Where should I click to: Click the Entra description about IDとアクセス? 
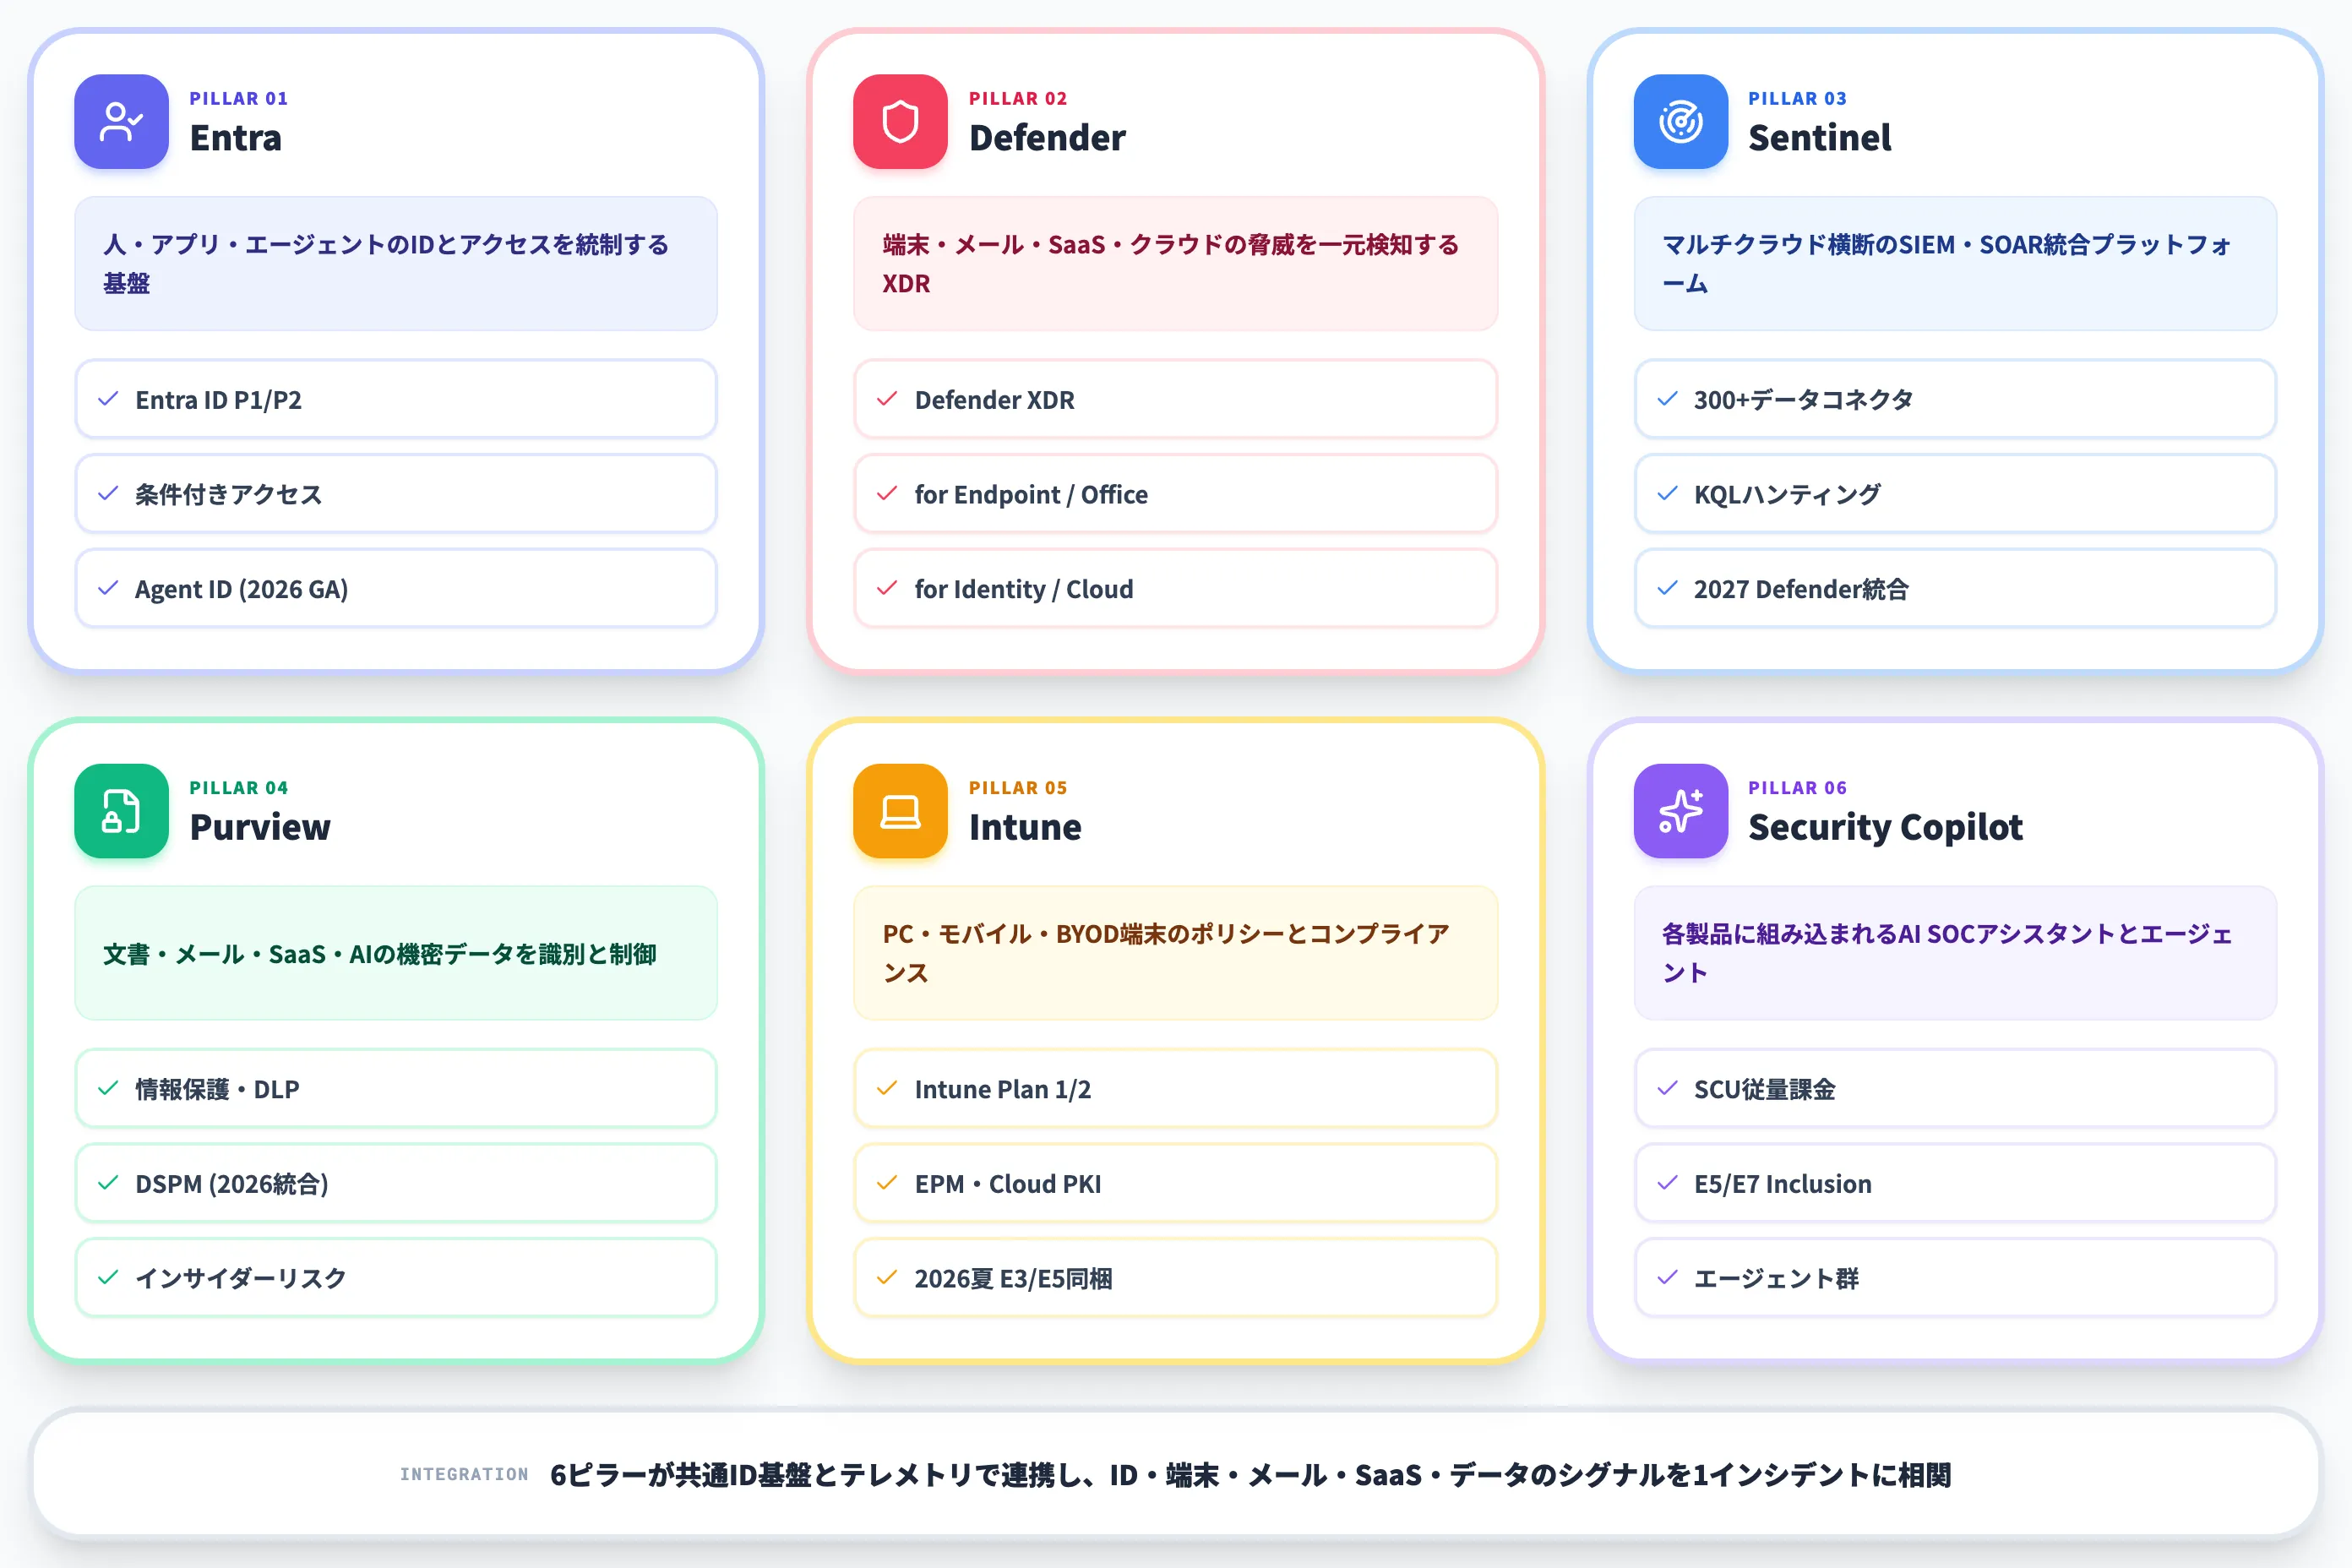coord(396,264)
